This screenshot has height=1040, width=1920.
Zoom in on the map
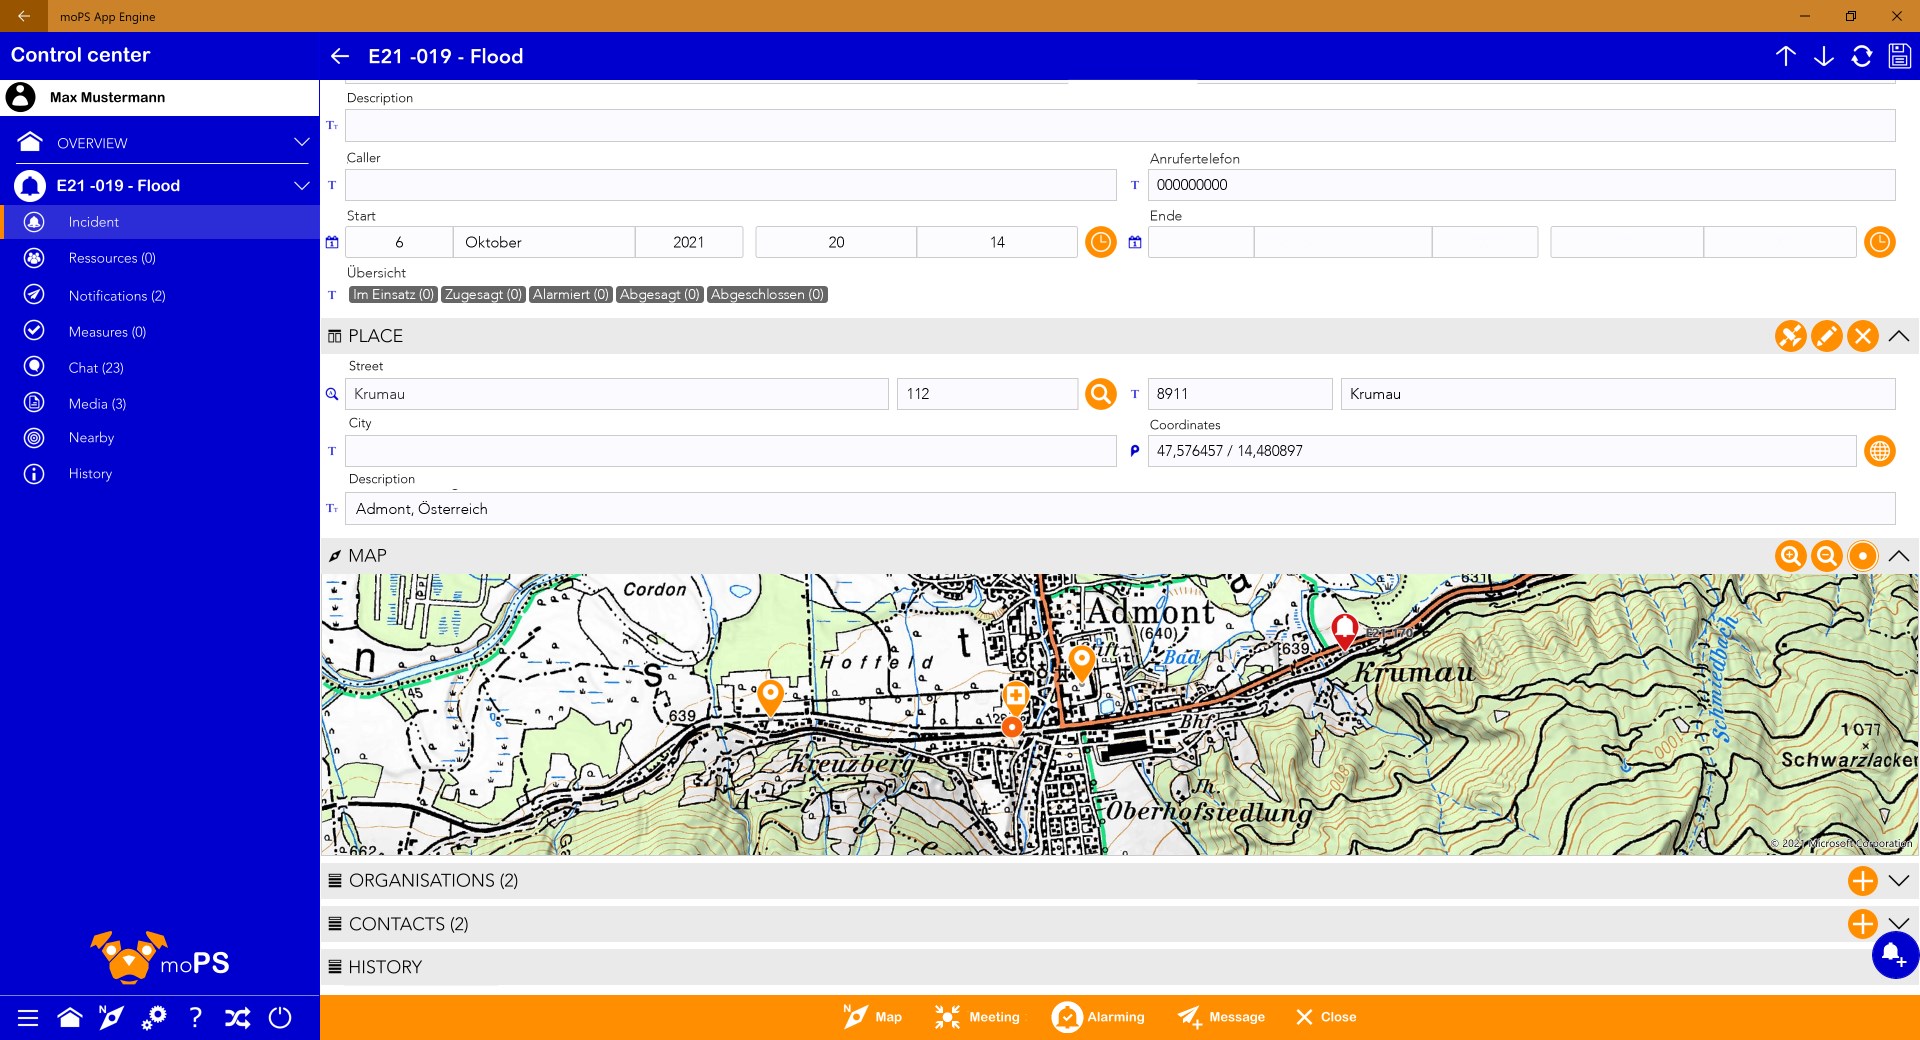pos(1791,556)
